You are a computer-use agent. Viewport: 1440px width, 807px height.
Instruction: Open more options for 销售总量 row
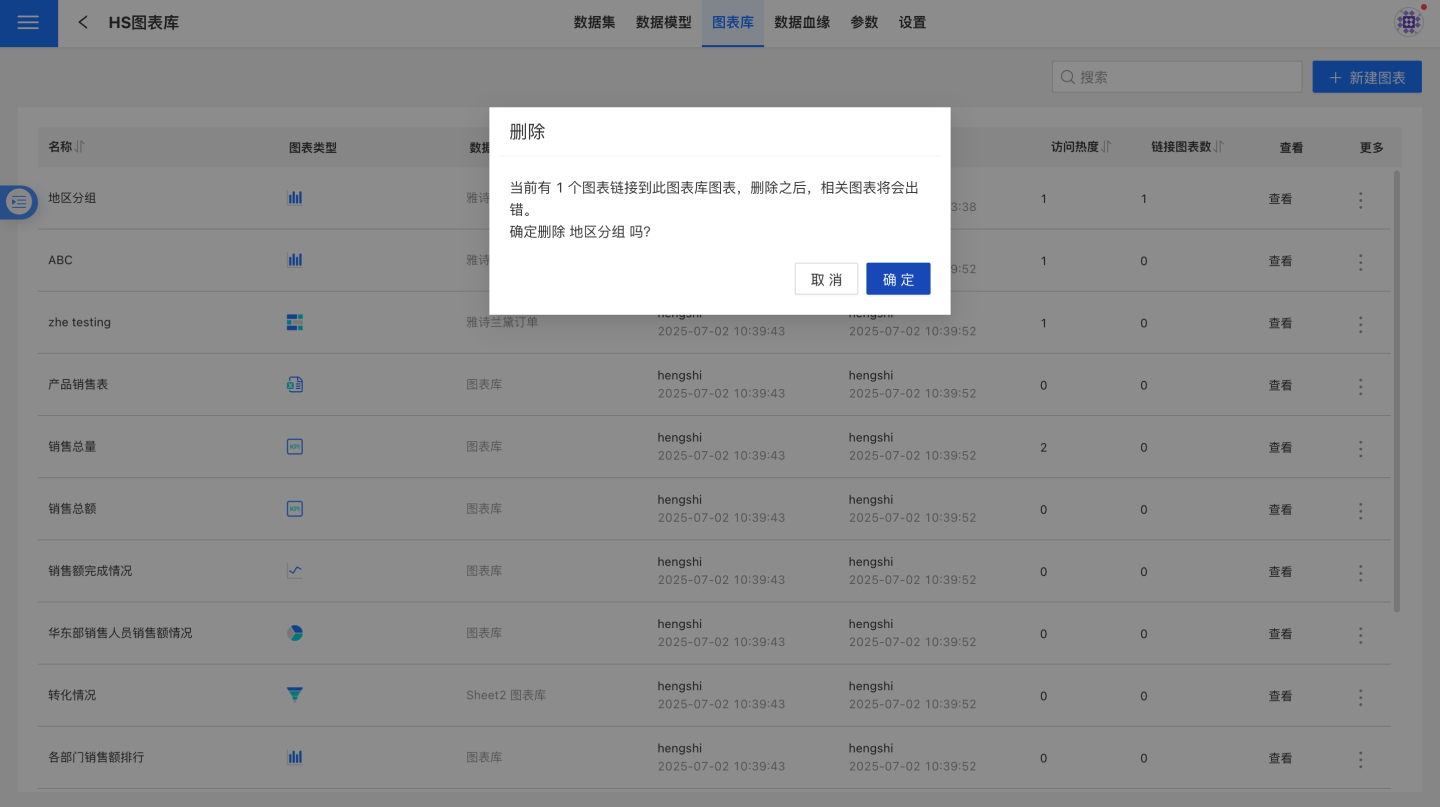click(x=1360, y=448)
